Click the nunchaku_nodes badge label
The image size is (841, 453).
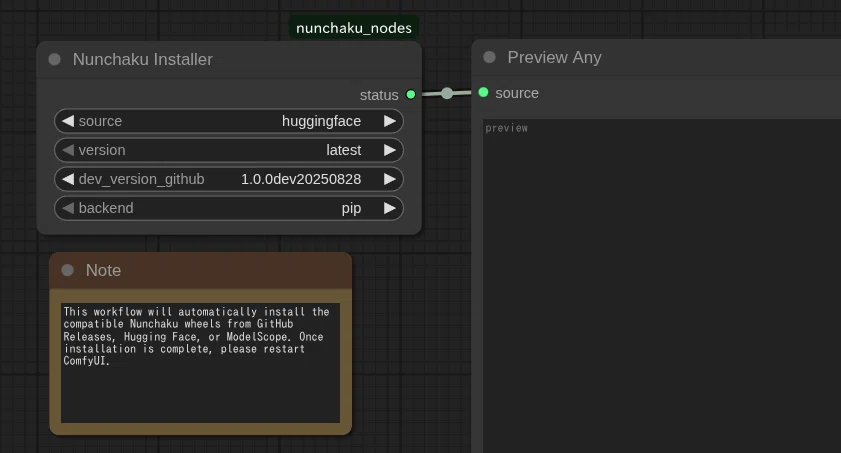pos(354,28)
